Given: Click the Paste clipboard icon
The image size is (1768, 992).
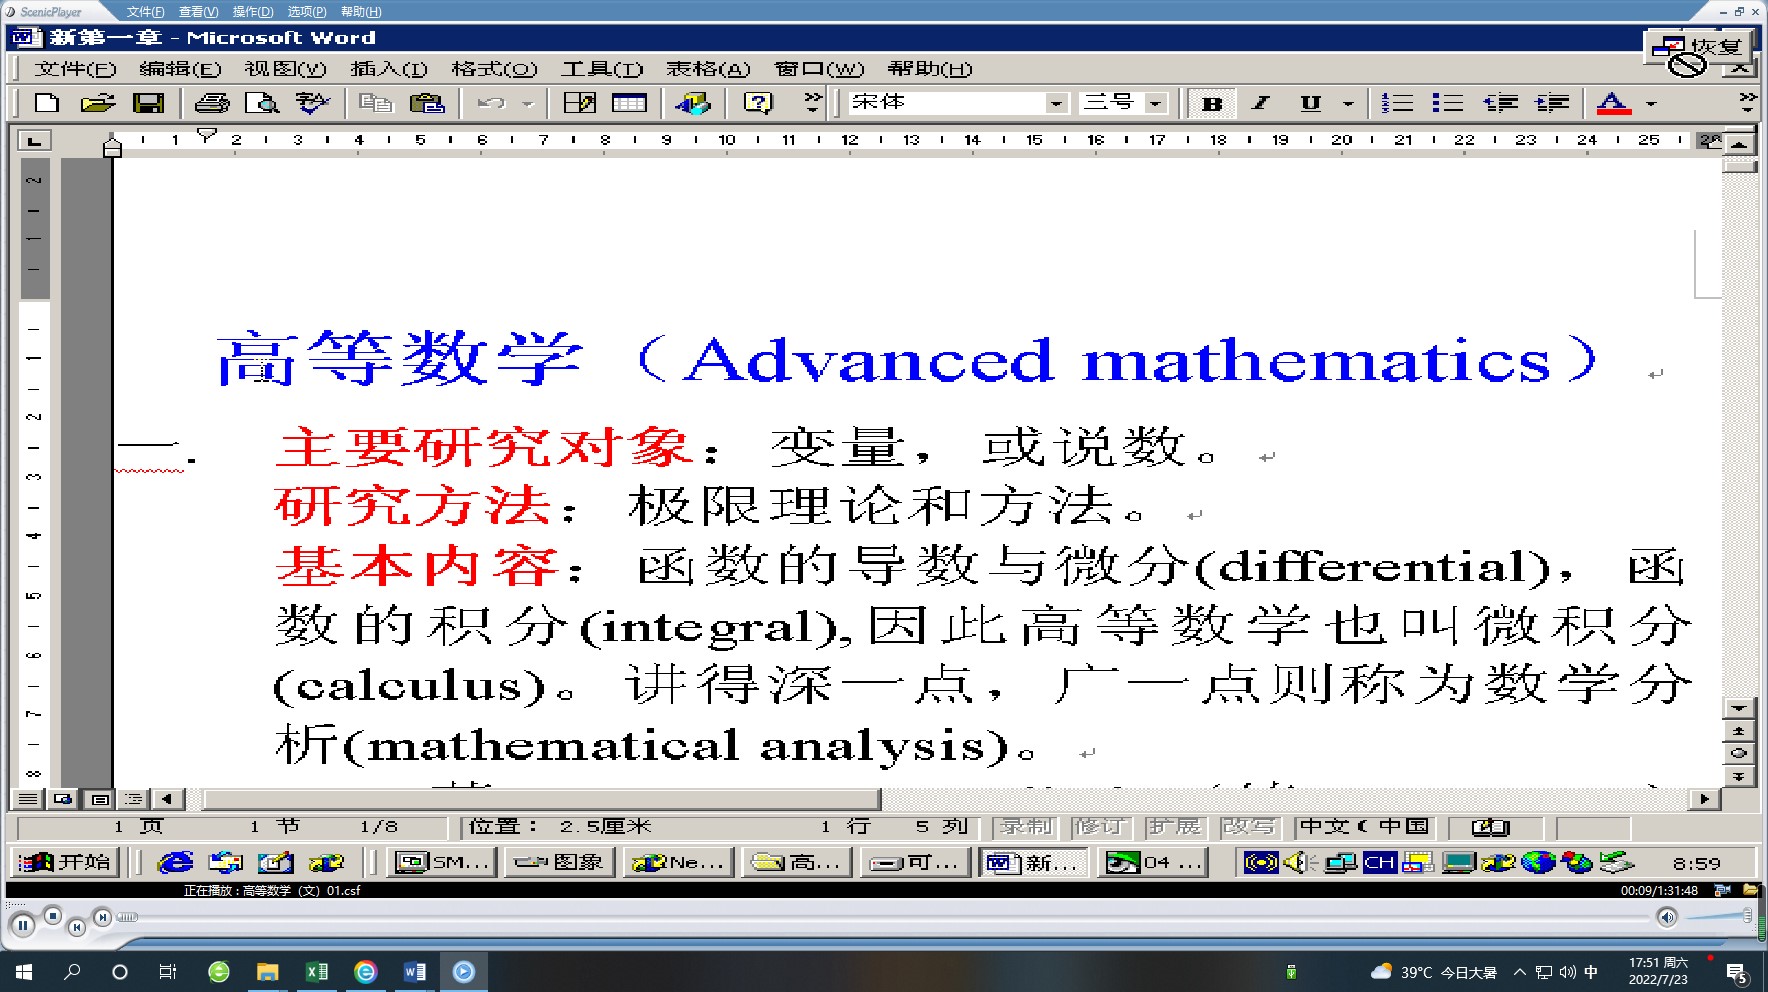Looking at the screenshot, I should tap(427, 103).
